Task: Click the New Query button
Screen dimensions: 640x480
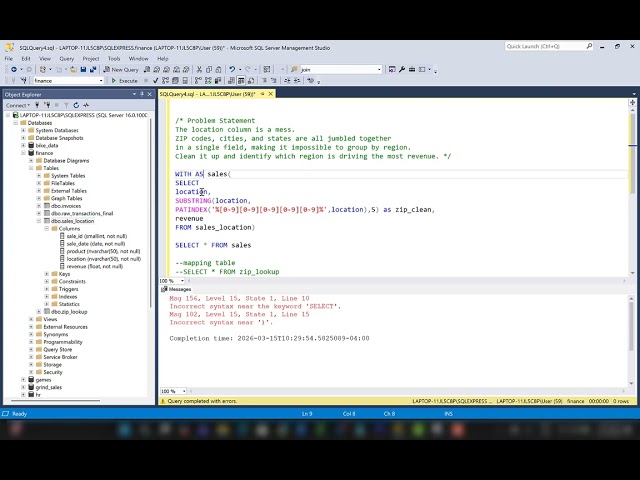Action: click(x=121, y=69)
